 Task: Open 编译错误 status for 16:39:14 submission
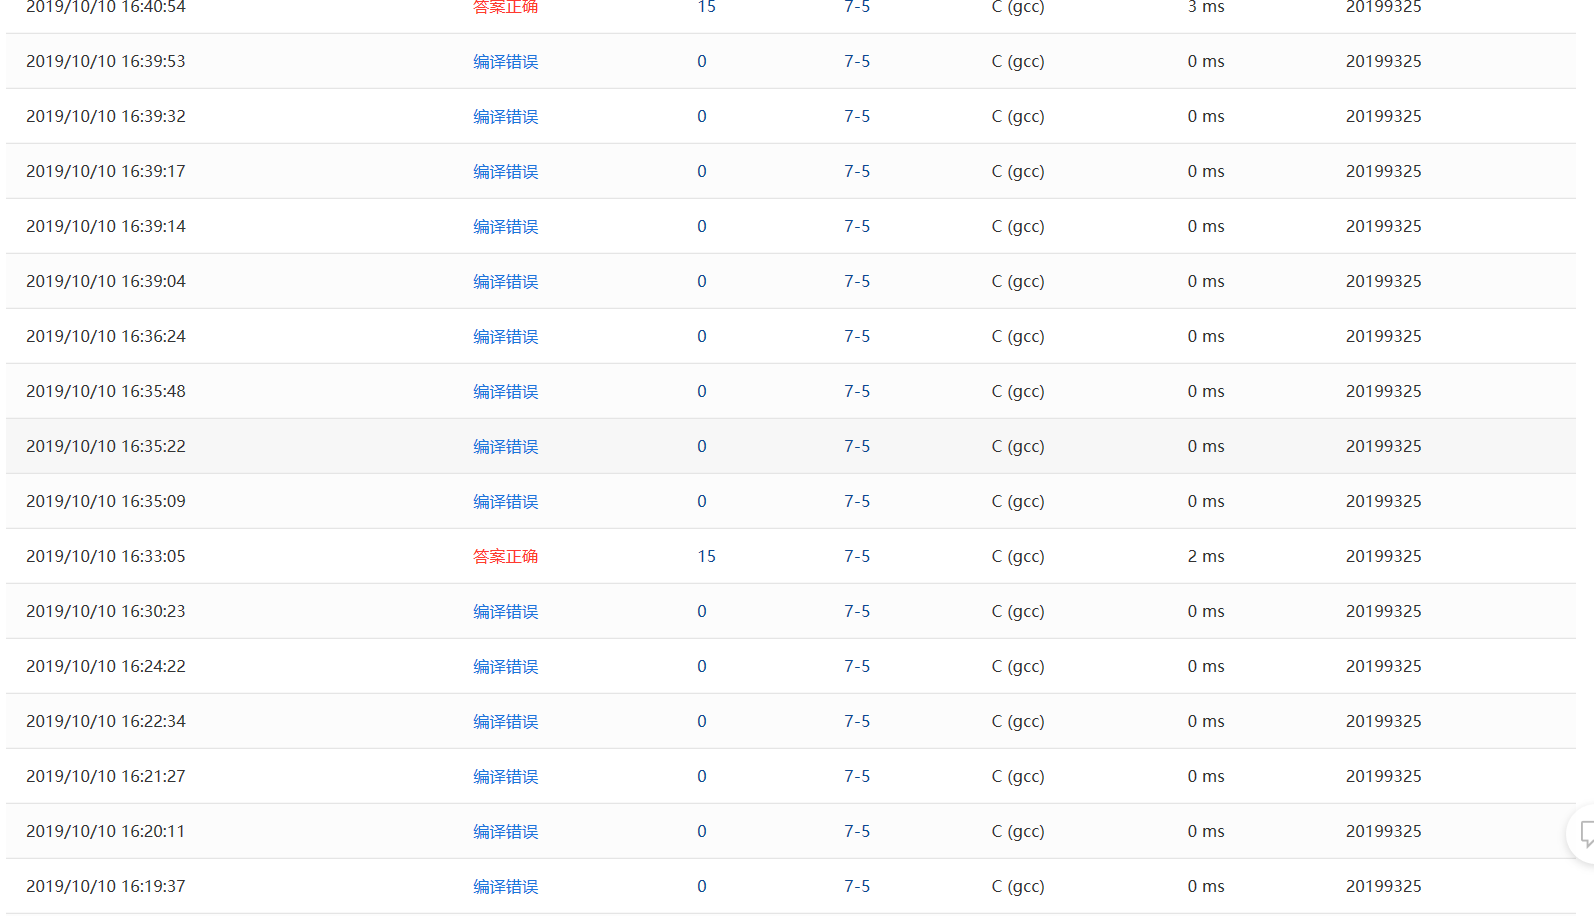[505, 227]
